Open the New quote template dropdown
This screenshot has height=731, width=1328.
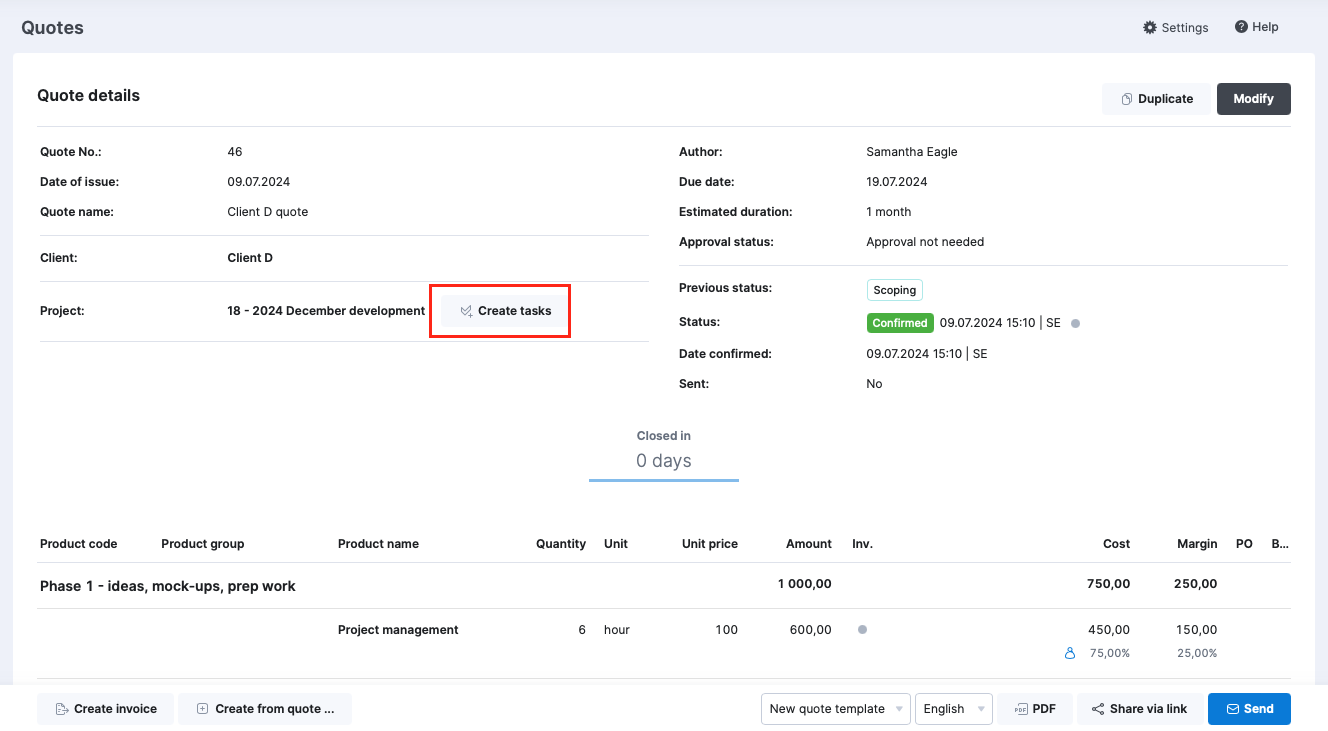[x=835, y=709]
